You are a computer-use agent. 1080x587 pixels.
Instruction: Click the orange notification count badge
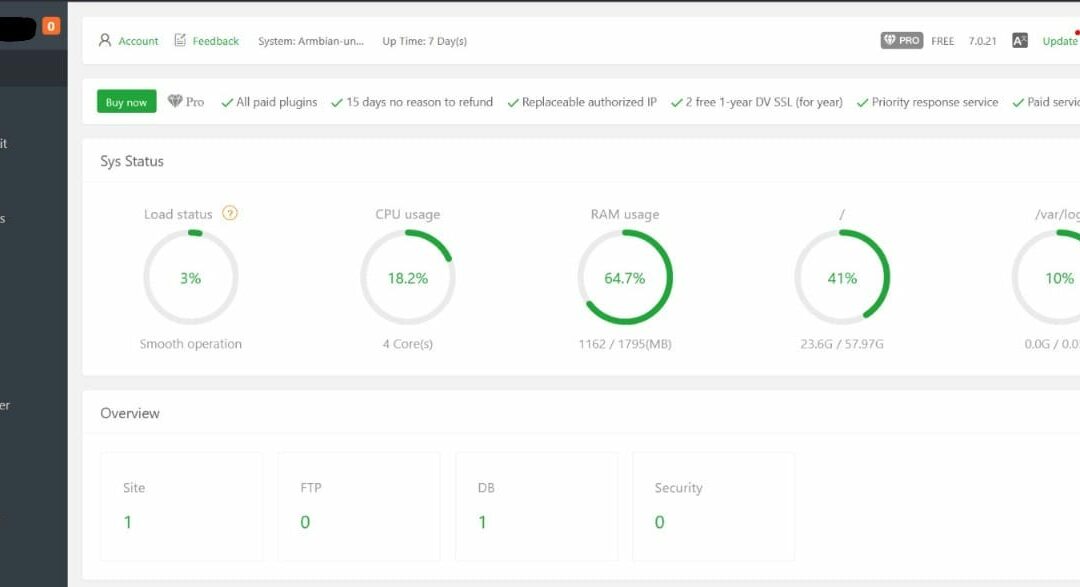51,26
